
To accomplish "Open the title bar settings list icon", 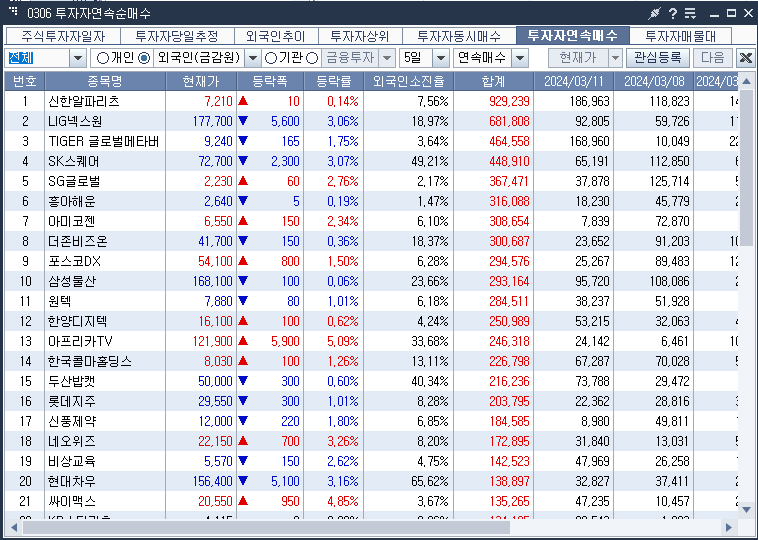I will click(690, 14).
